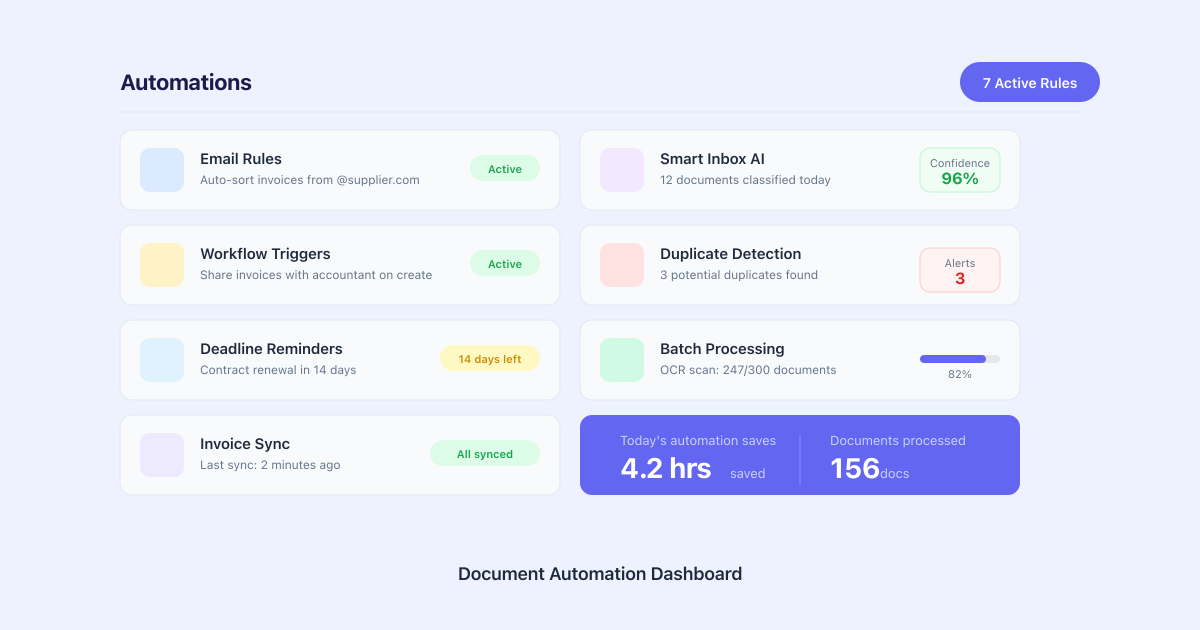Click the 4.2 hrs saved summary
Viewport: 1200px width, 630px height.
point(666,467)
